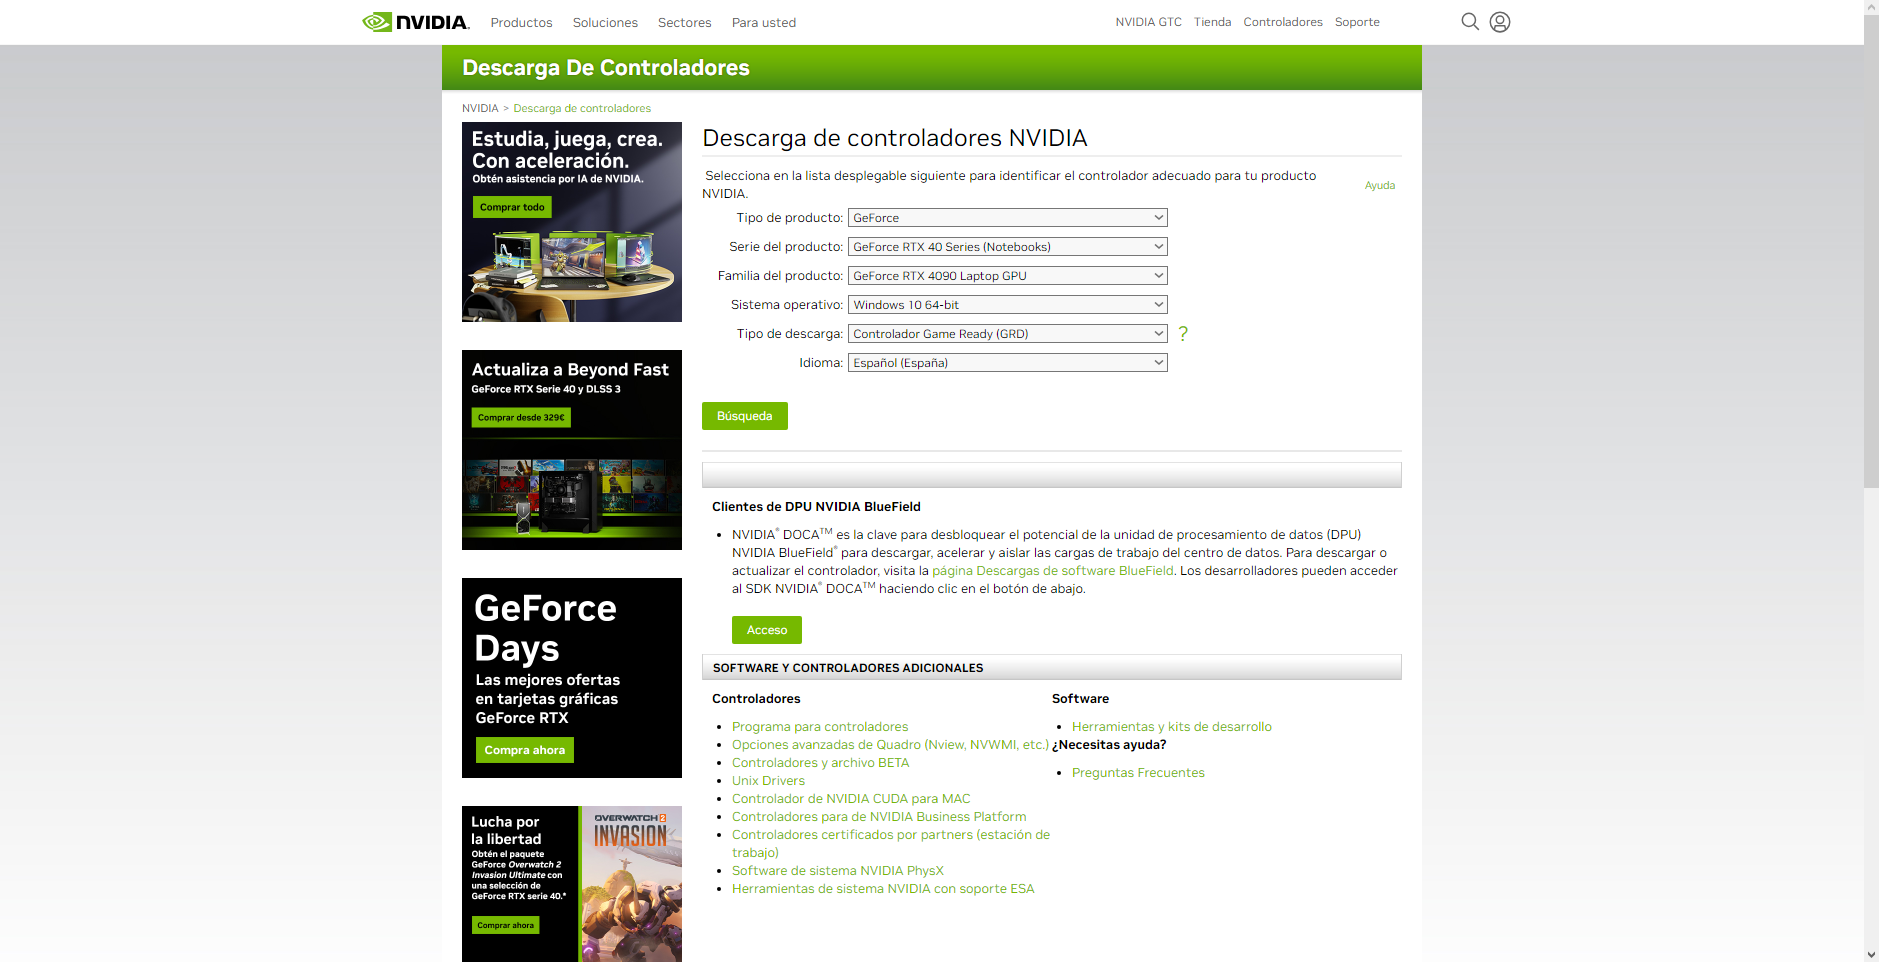Open Controlador de NVIDIA CUDA para MAC

851,799
